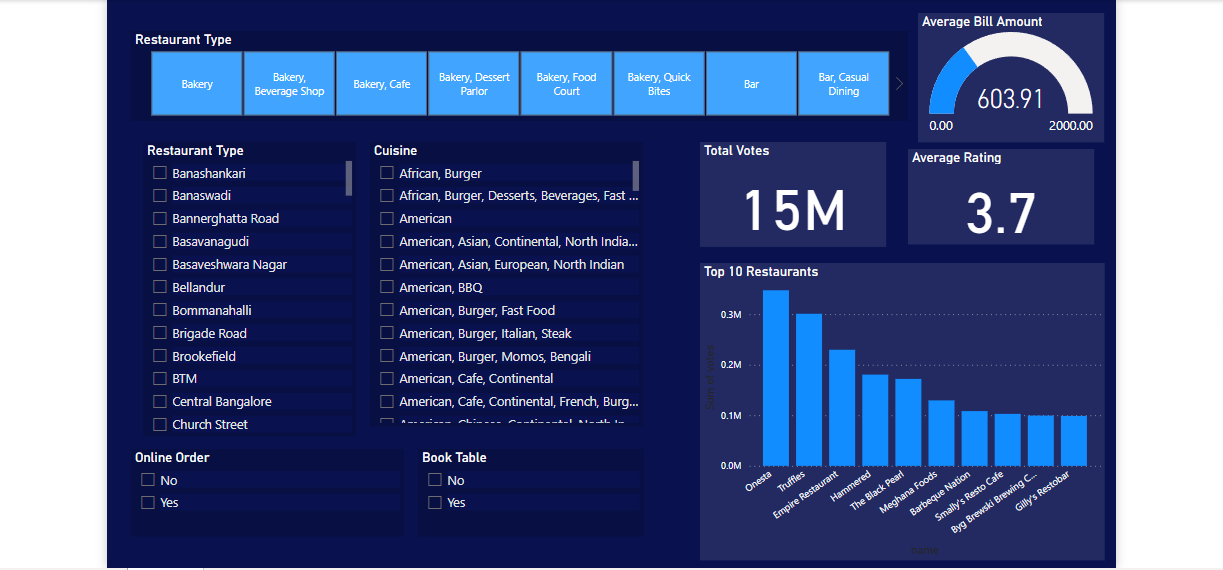Check Book Table No option

435,480
